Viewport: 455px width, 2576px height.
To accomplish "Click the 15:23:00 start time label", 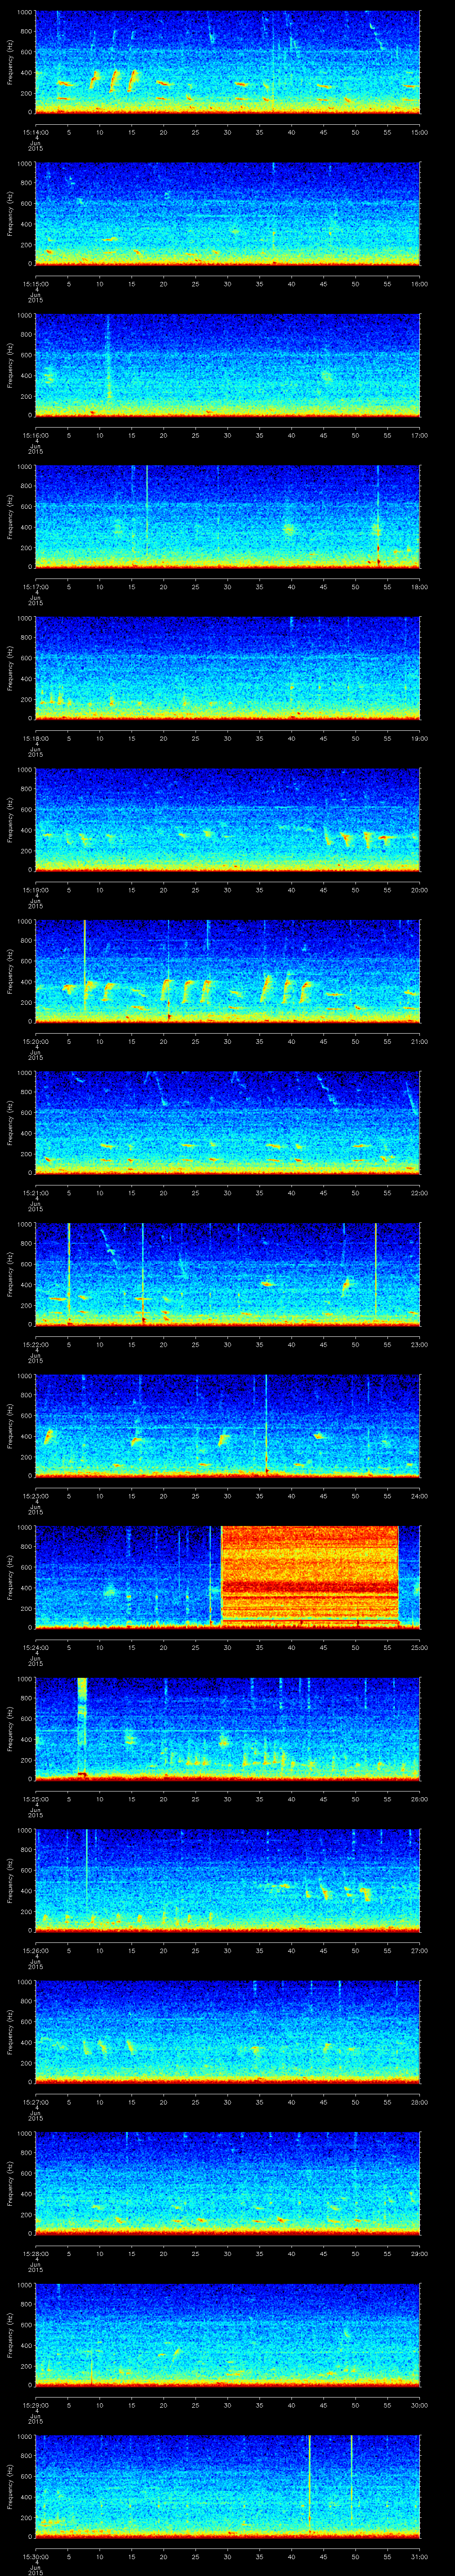I will tap(35, 1495).
